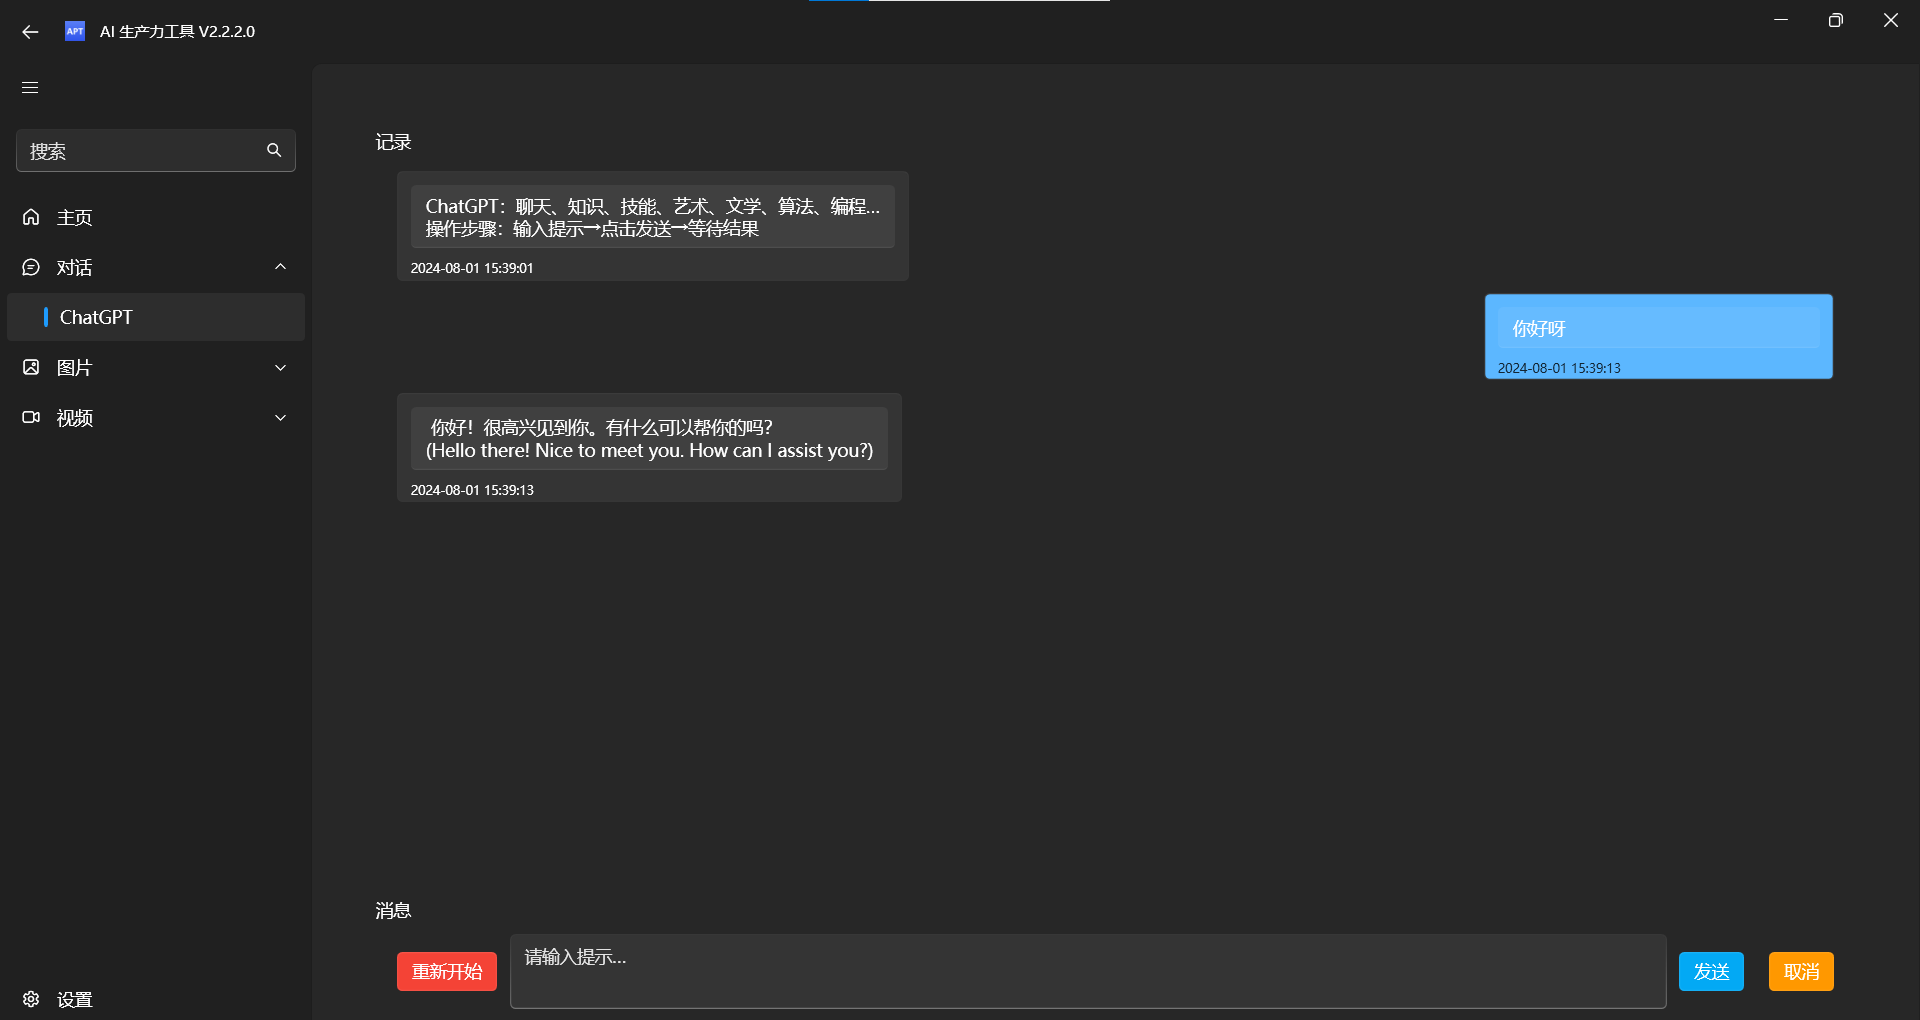This screenshot has height=1020, width=1920.
Task: Click the search magnifier icon
Action: tap(274, 150)
